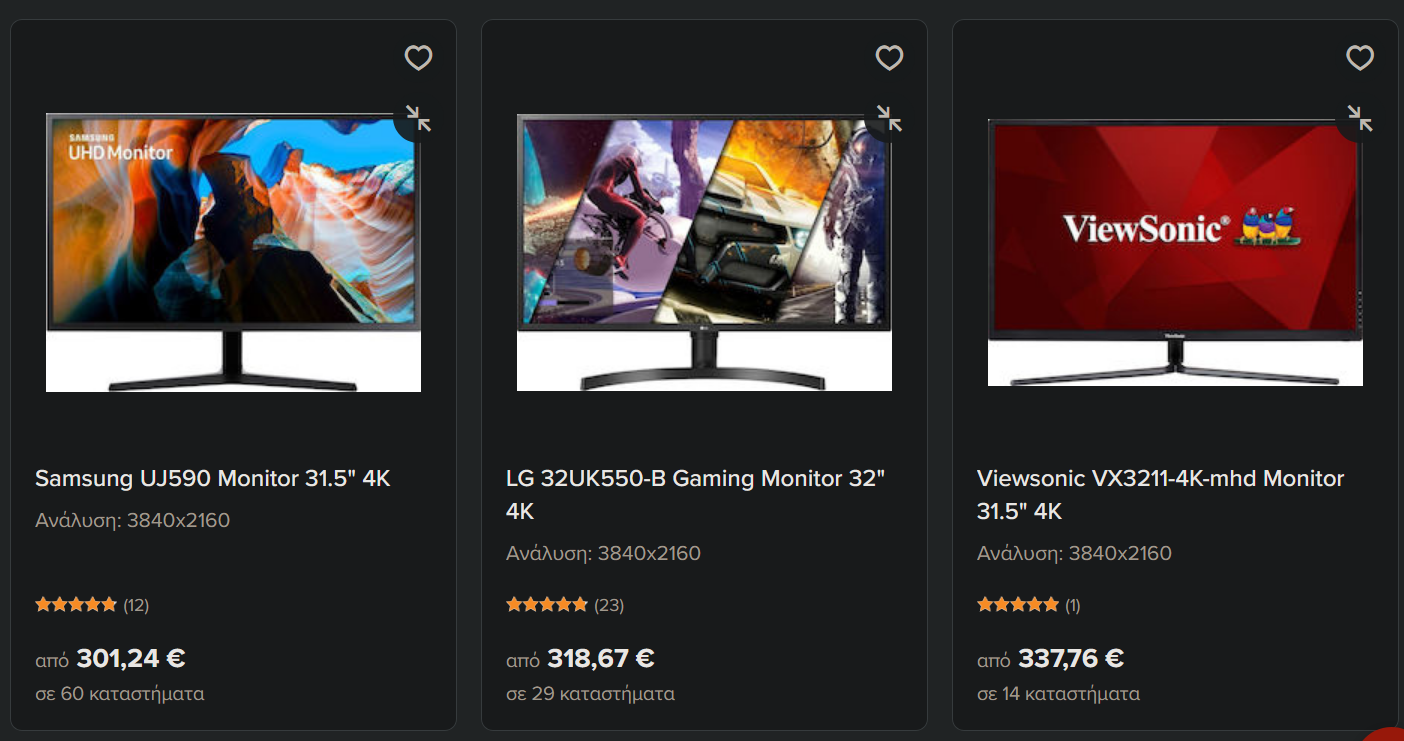This screenshot has width=1404, height=741.
Task: Add Samsung UJ590 monitor to favorites
Action: pos(418,58)
